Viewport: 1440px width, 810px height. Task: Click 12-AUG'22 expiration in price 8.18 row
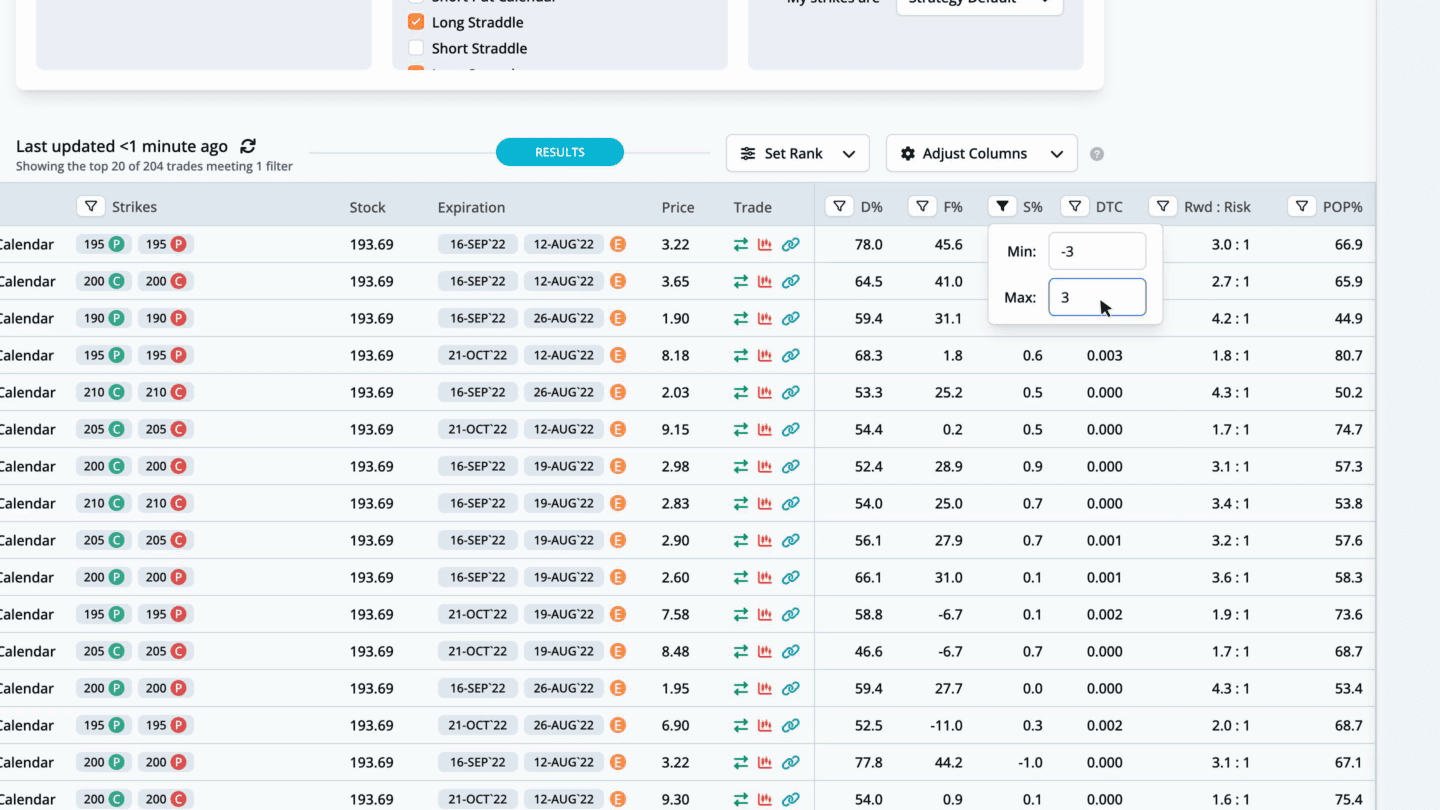pyautogui.click(x=564, y=356)
